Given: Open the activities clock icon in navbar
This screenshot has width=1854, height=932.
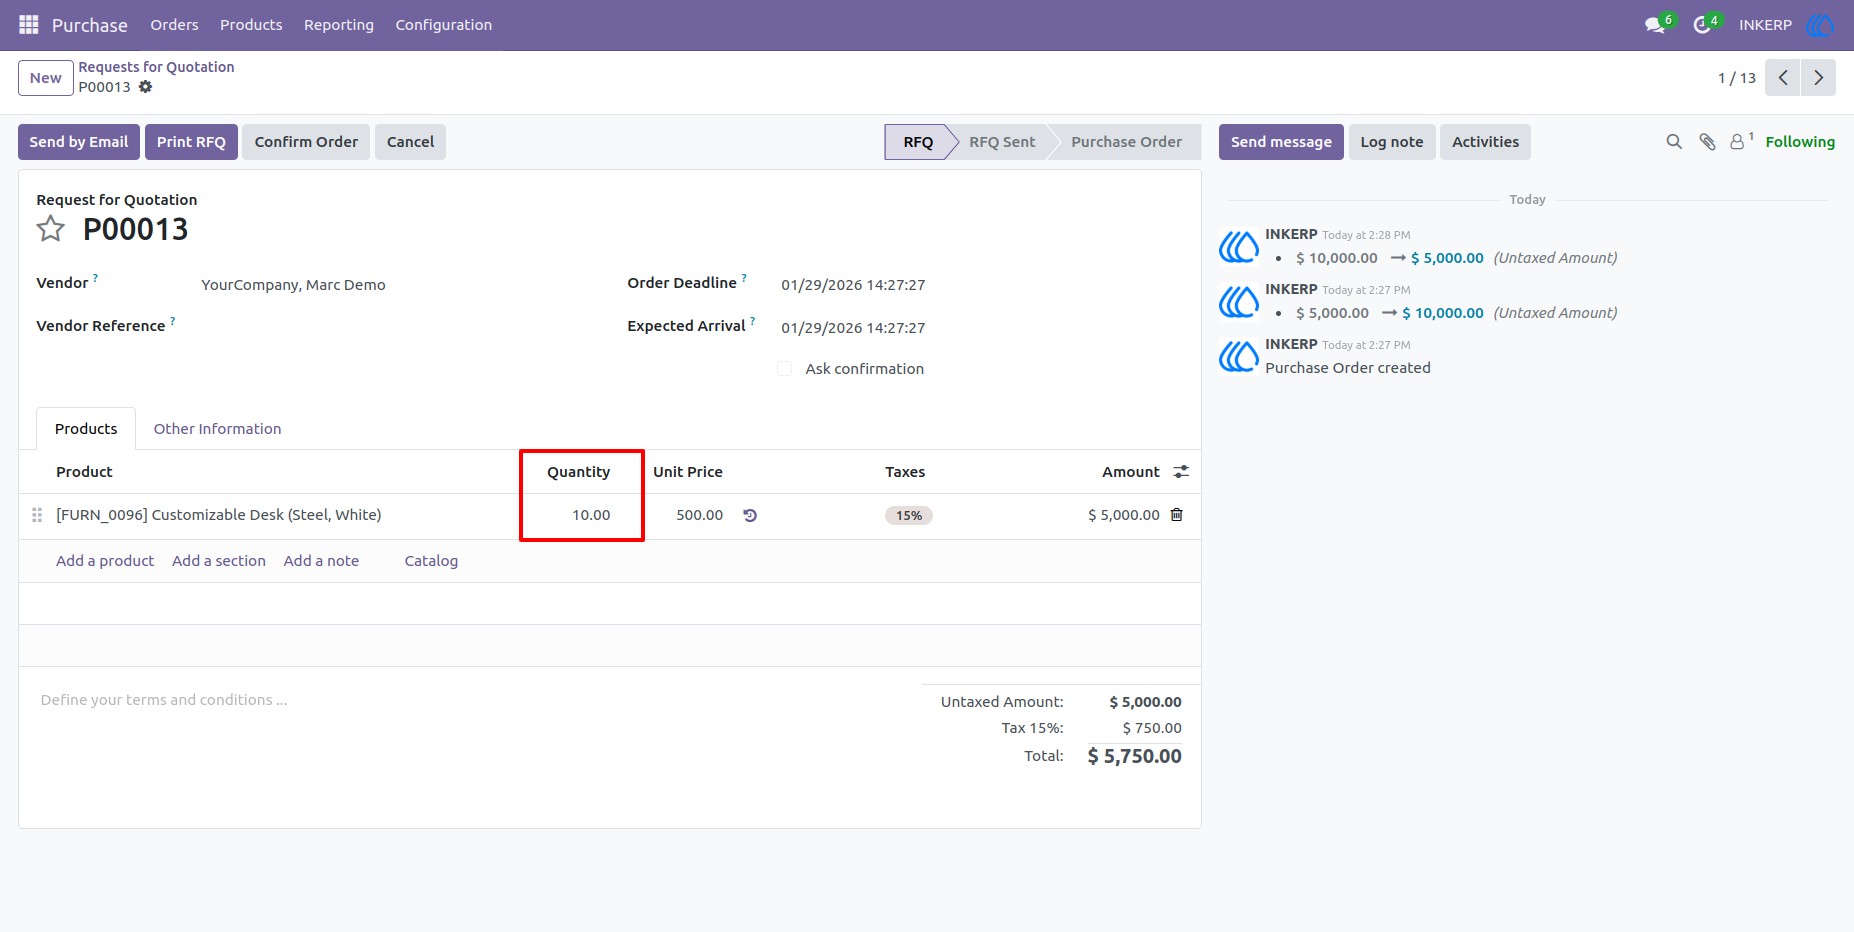Looking at the screenshot, I should point(1702,25).
